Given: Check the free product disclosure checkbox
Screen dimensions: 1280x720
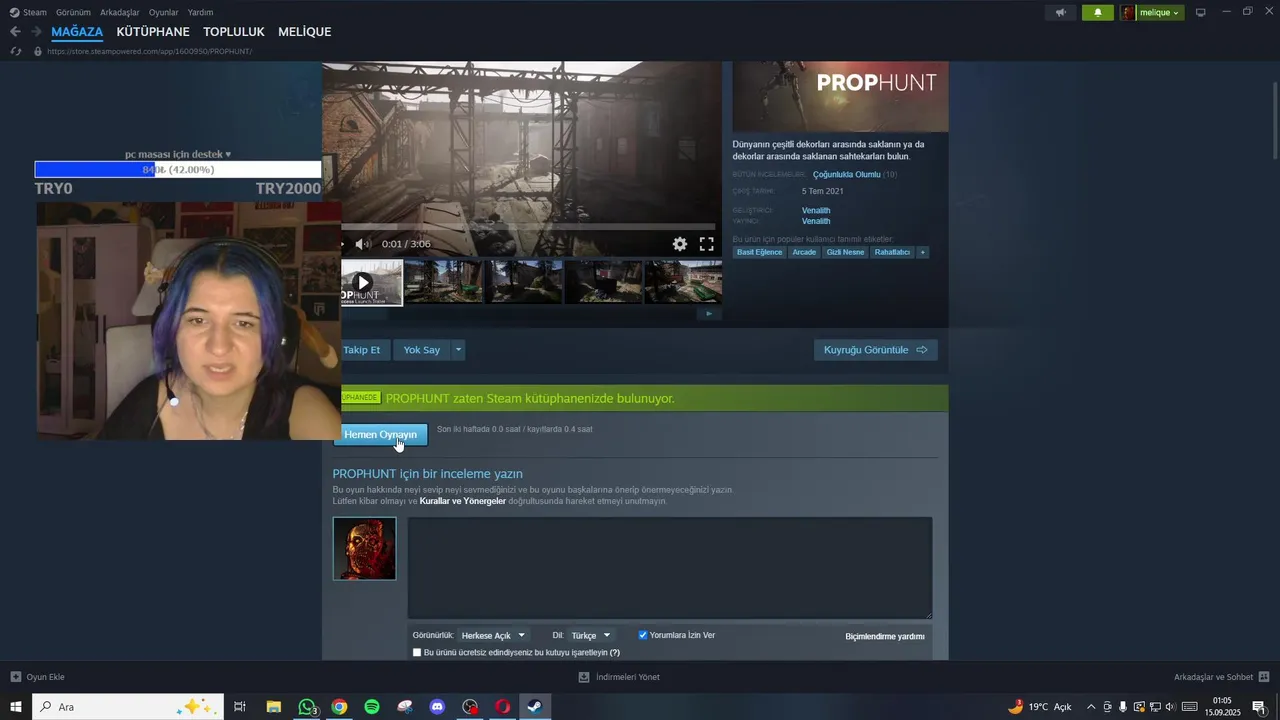Looking at the screenshot, I should (x=417, y=652).
